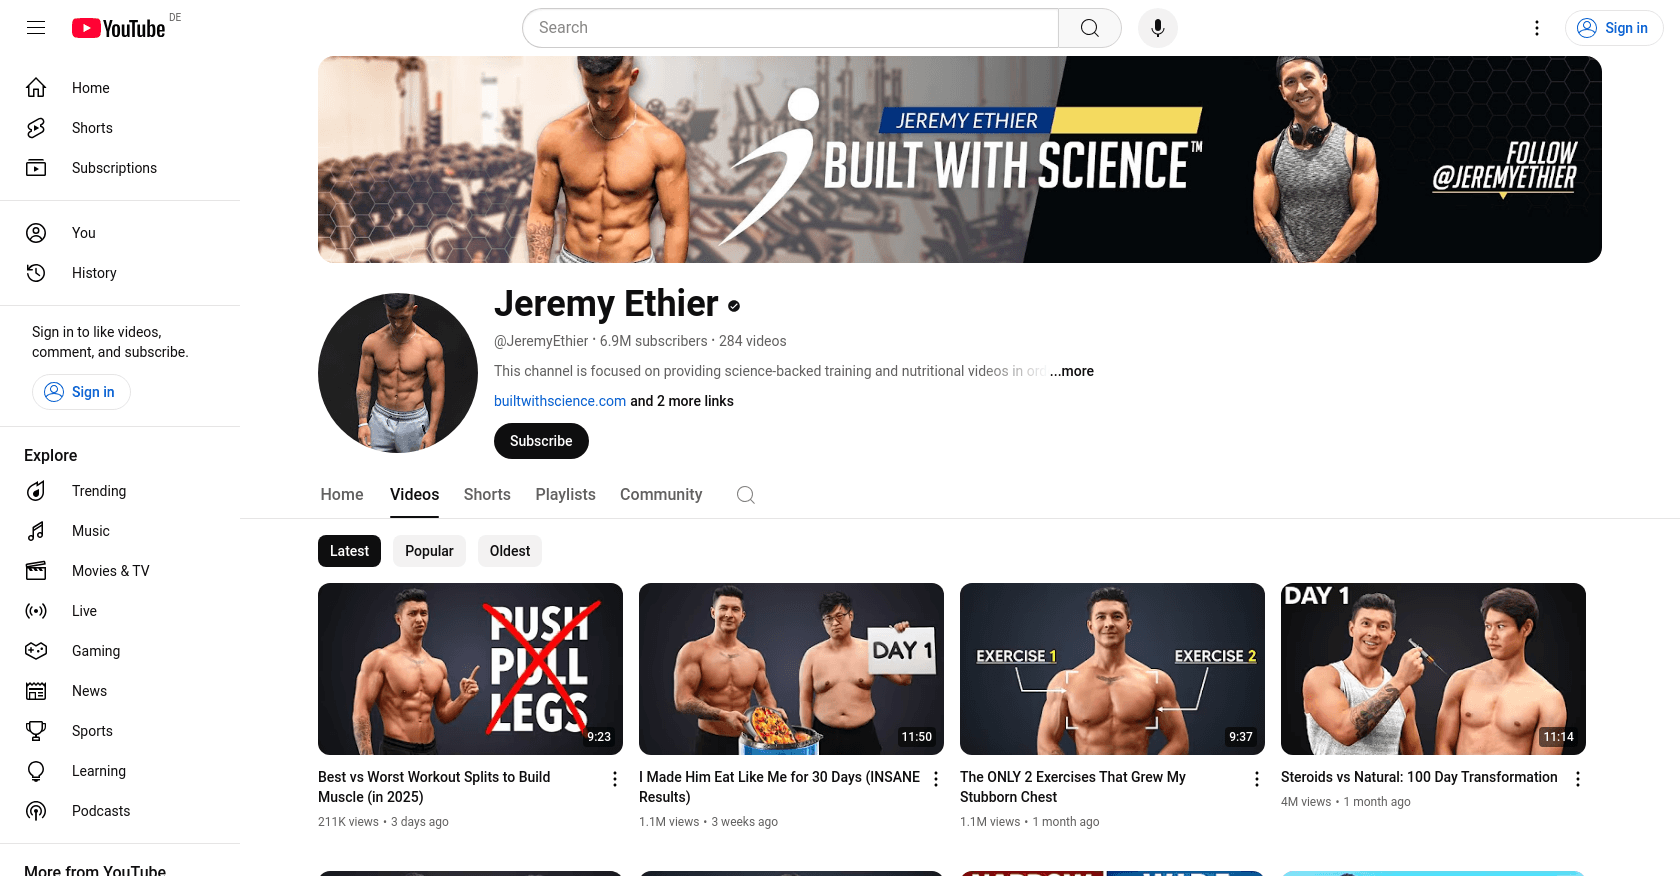Select the Oldest sort chip
Image resolution: width=1680 pixels, height=876 pixels.
tap(510, 551)
